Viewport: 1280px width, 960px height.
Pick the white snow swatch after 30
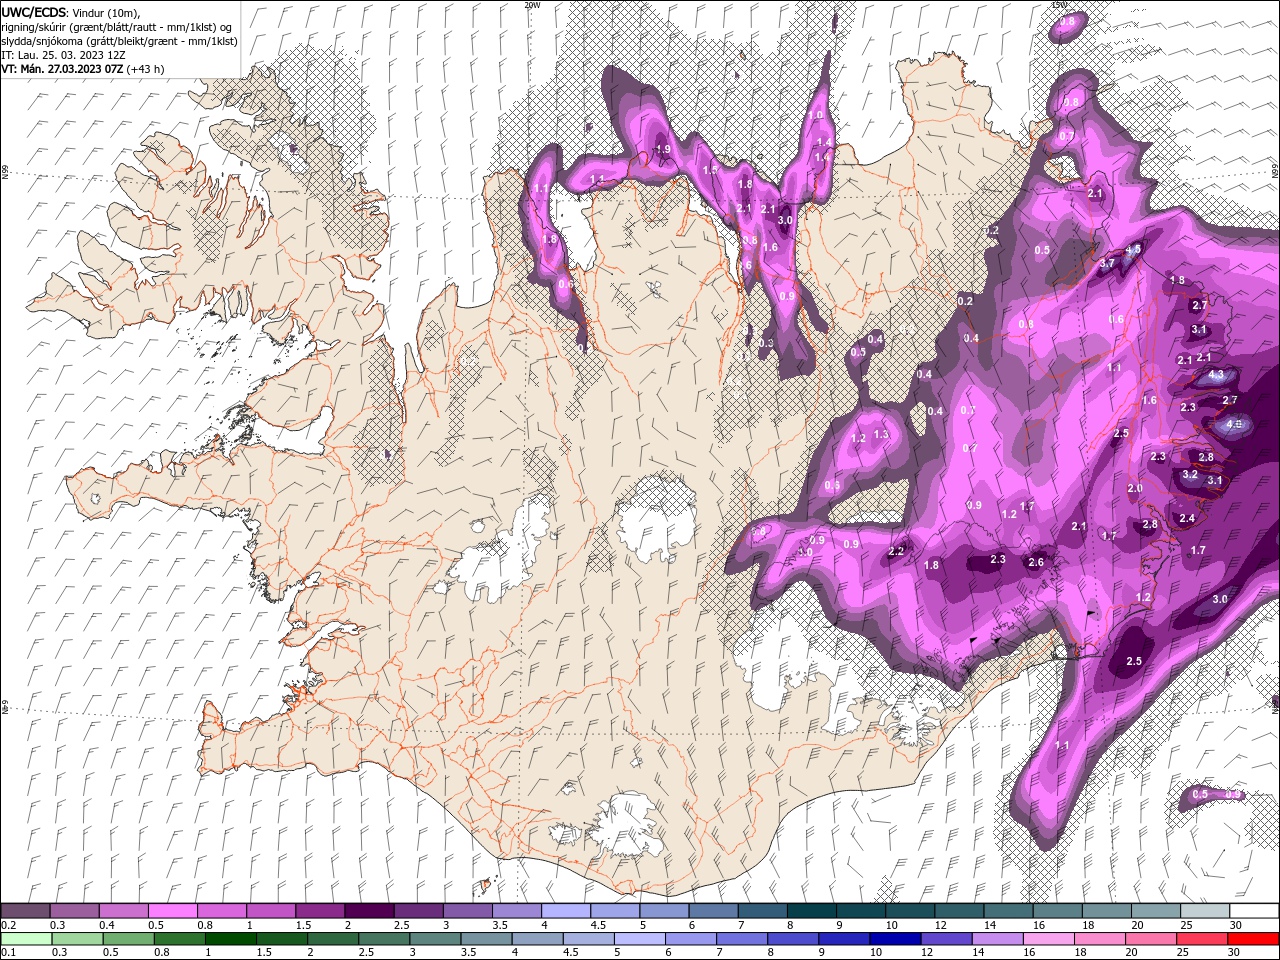[x=1254, y=911]
